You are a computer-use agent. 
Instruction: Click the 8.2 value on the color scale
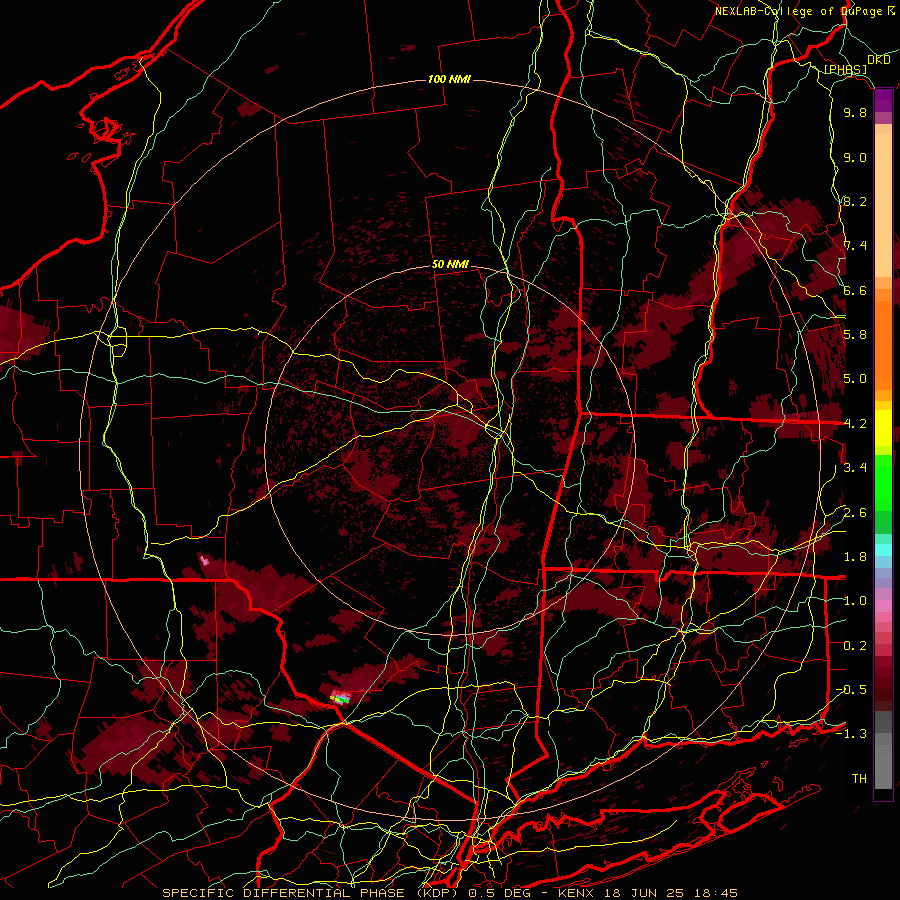(x=855, y=201)
